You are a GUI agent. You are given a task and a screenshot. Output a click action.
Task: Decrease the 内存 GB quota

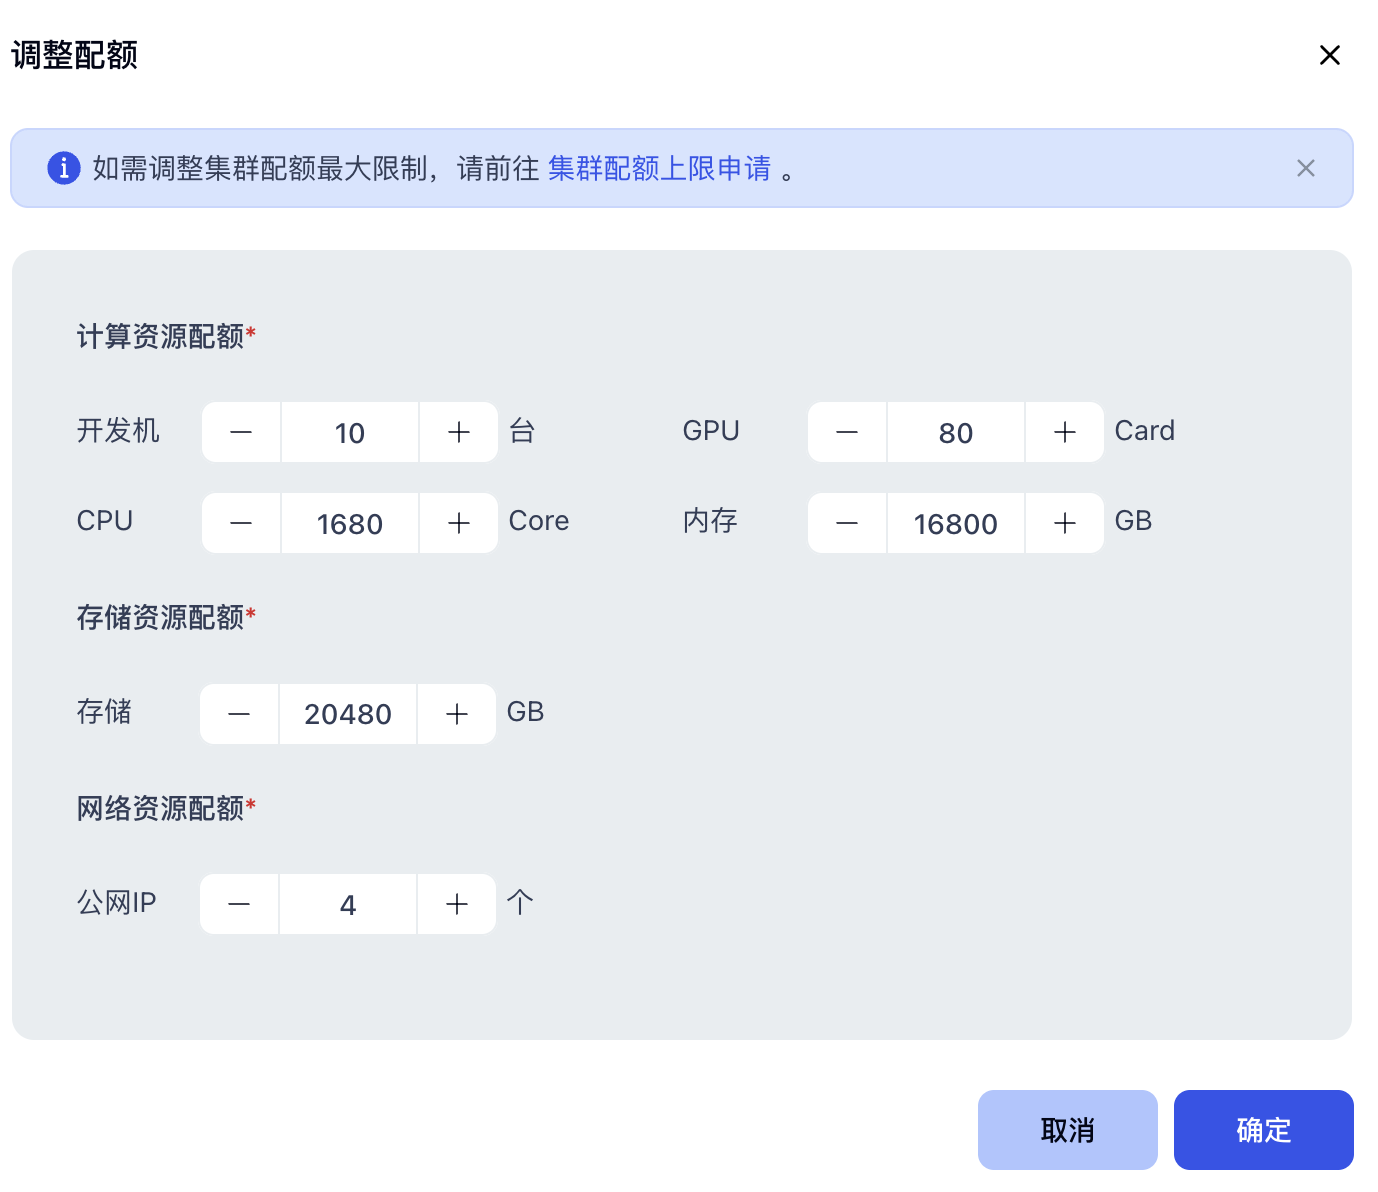point(847,523)
